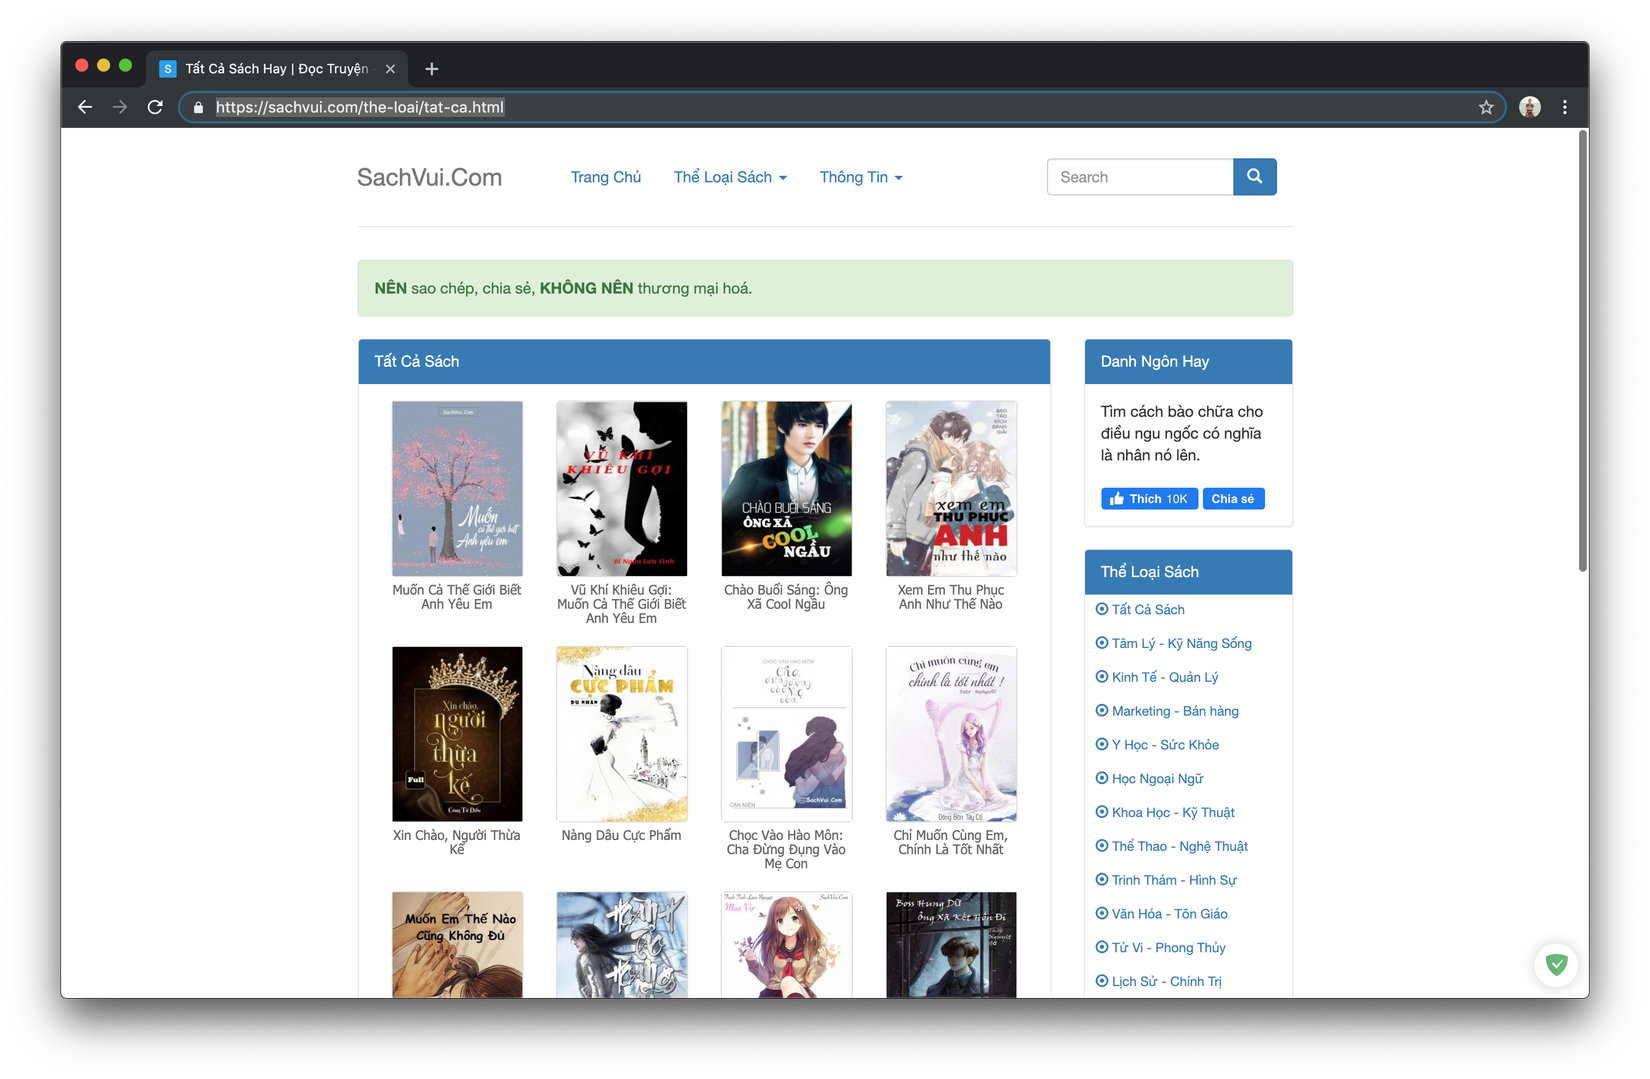Open Xem Em Thu Phục Anh cover
The image size is (1650, 1079).
pos(951,489)
